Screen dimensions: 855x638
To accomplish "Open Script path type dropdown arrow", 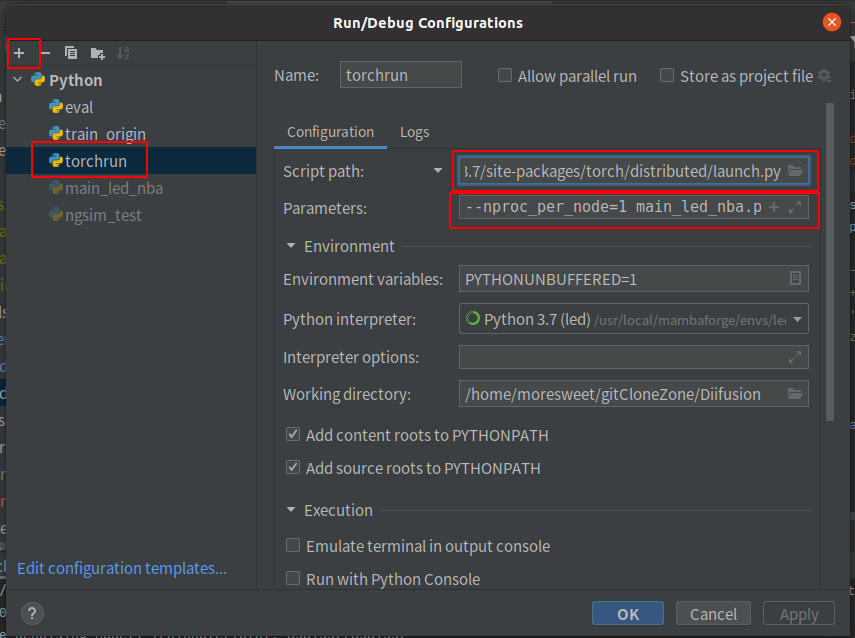I will coord(438,171).
